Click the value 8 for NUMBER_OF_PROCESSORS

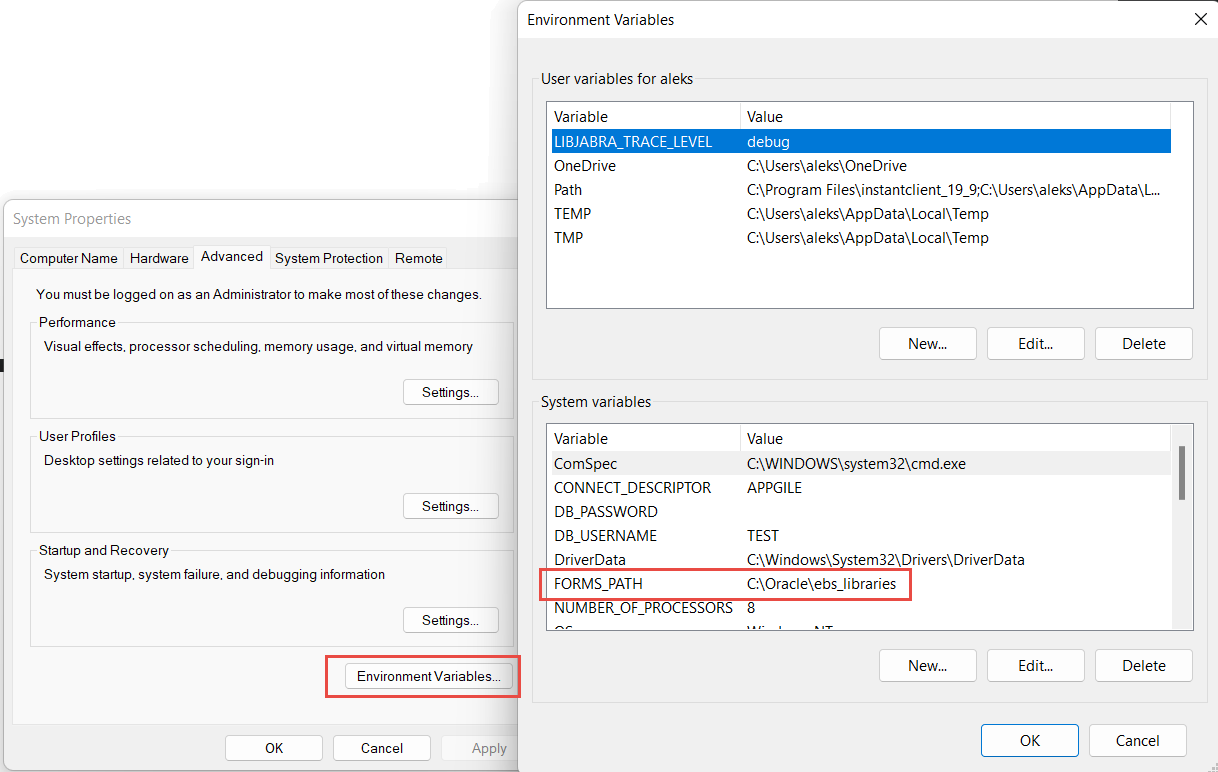point(751,608)
